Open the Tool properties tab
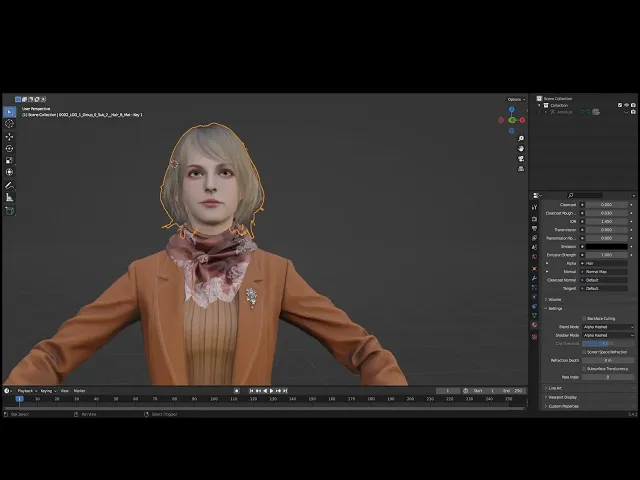Viewport: 640px width, 480px height. (534, 207)
